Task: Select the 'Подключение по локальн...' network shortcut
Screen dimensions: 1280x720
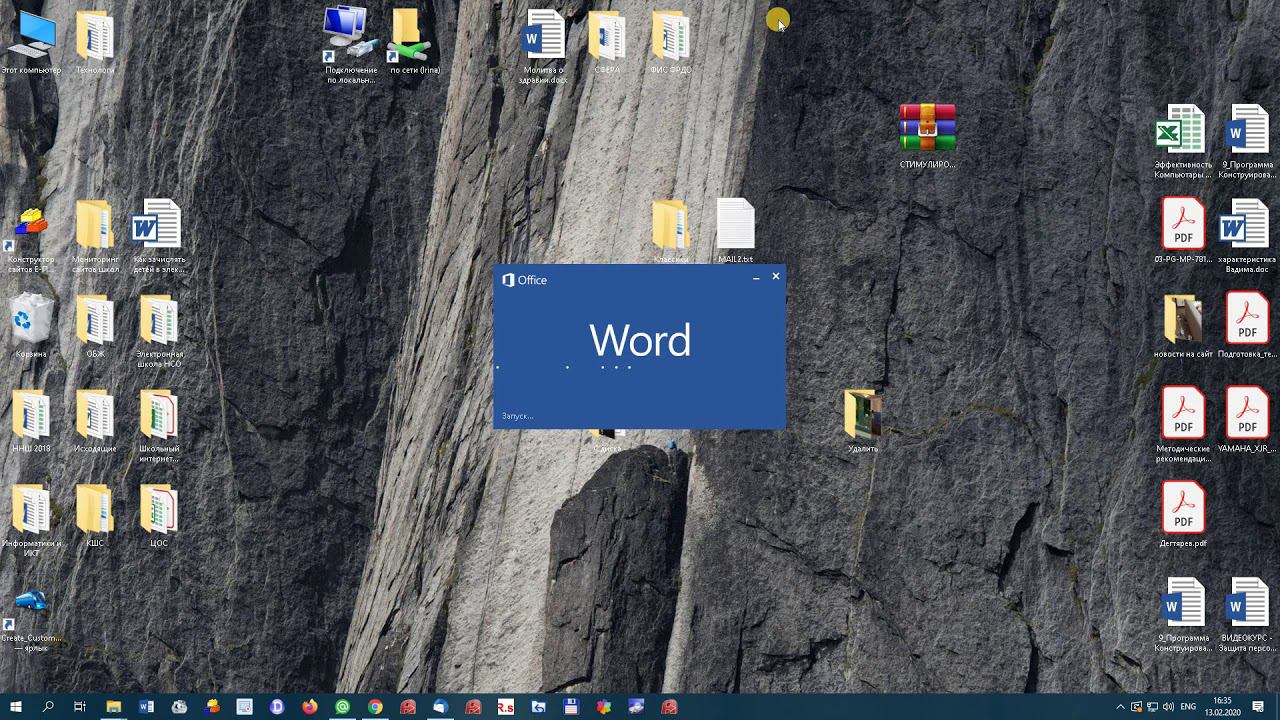Action: click(351, 45)
